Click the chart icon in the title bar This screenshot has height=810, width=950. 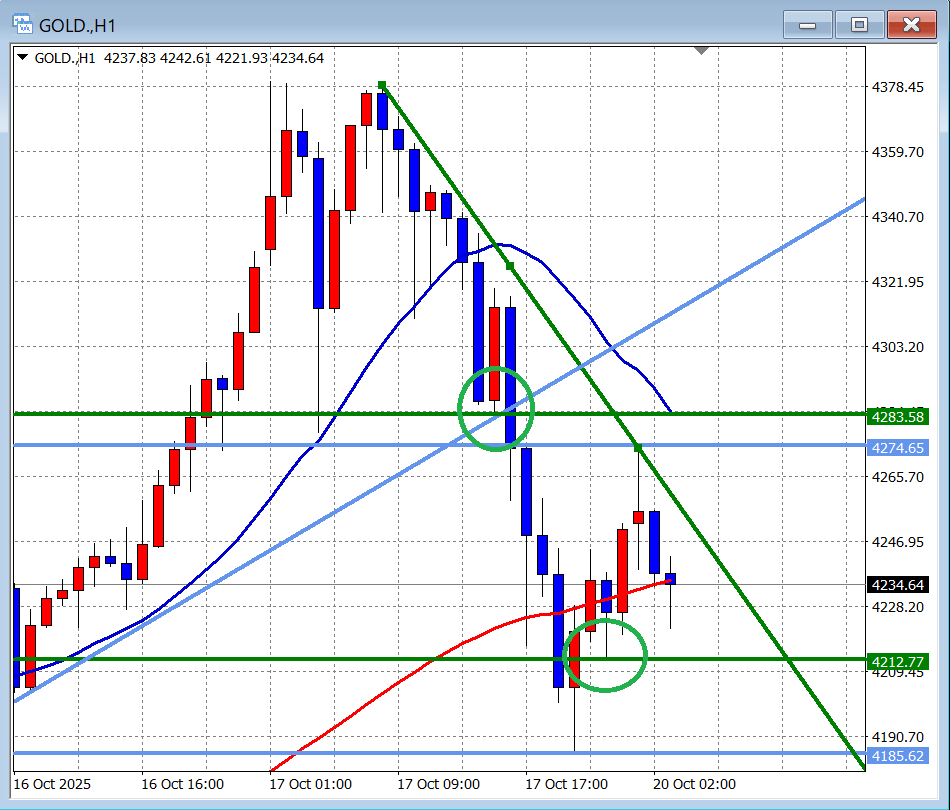21,24
